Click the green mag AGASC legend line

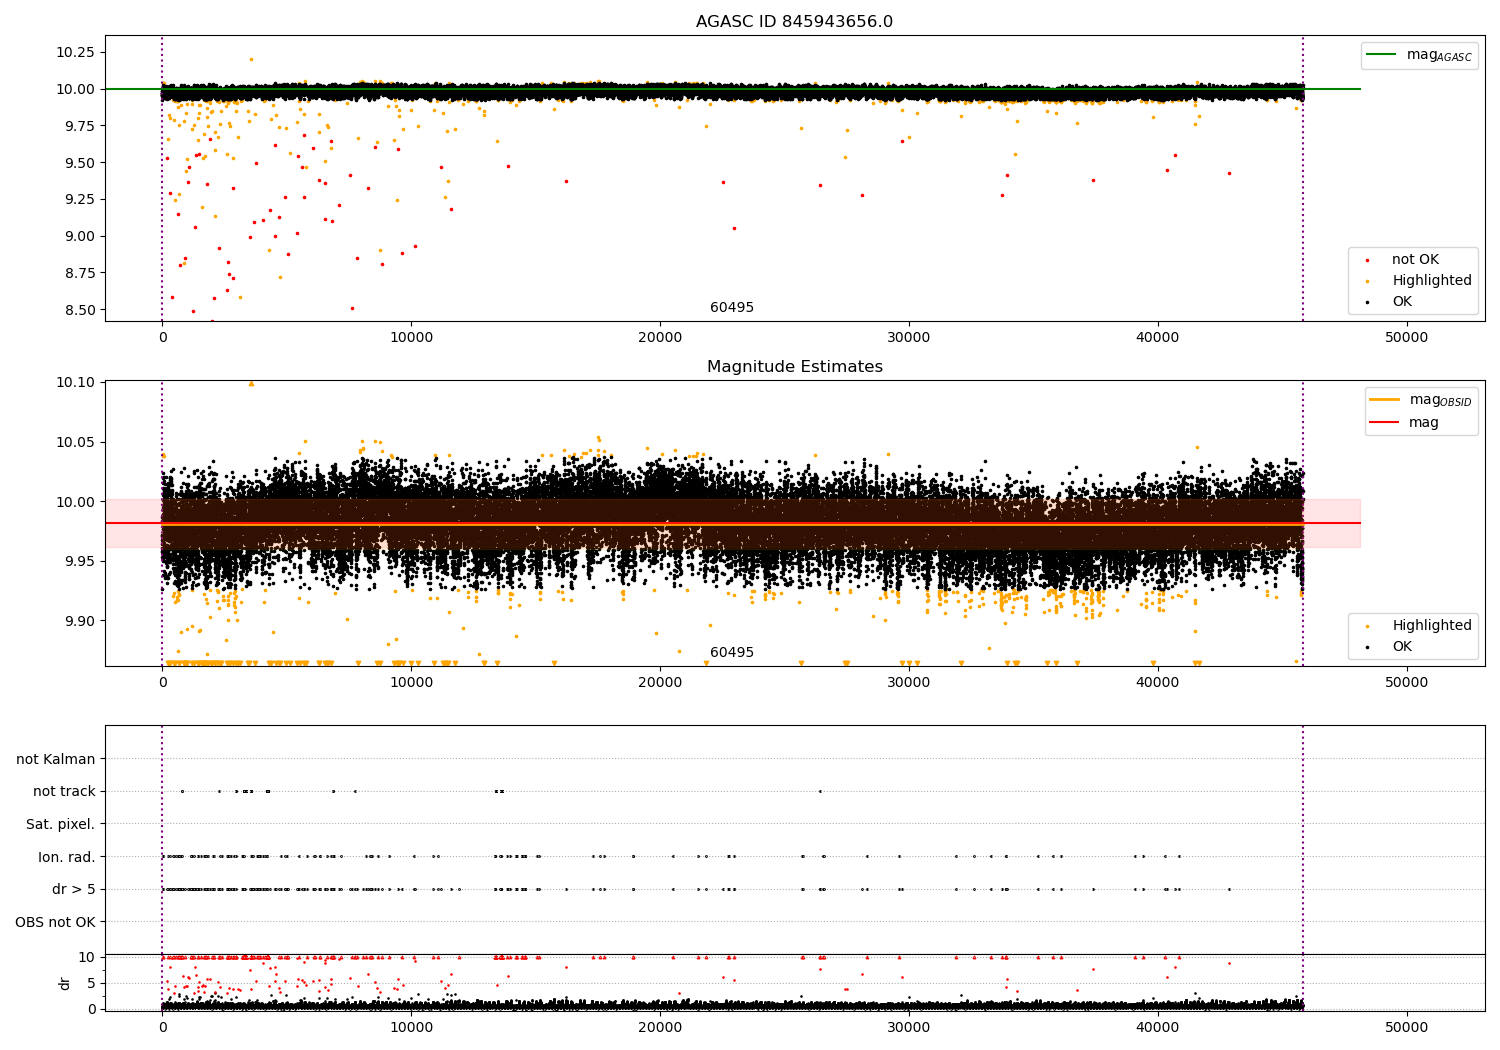click(1382, 55)
